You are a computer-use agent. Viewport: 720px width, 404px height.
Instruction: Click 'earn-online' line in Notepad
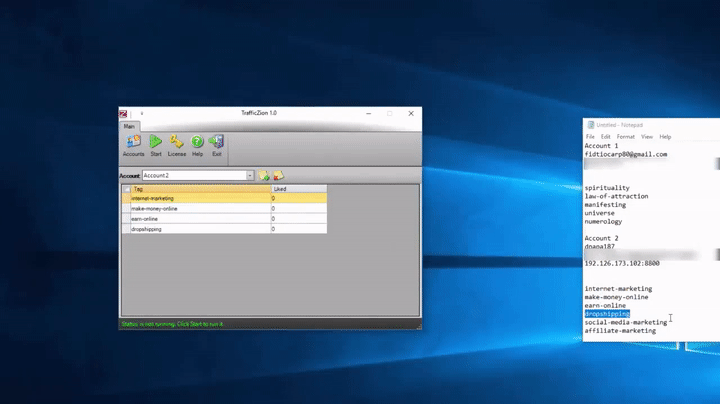click(605, 305)
